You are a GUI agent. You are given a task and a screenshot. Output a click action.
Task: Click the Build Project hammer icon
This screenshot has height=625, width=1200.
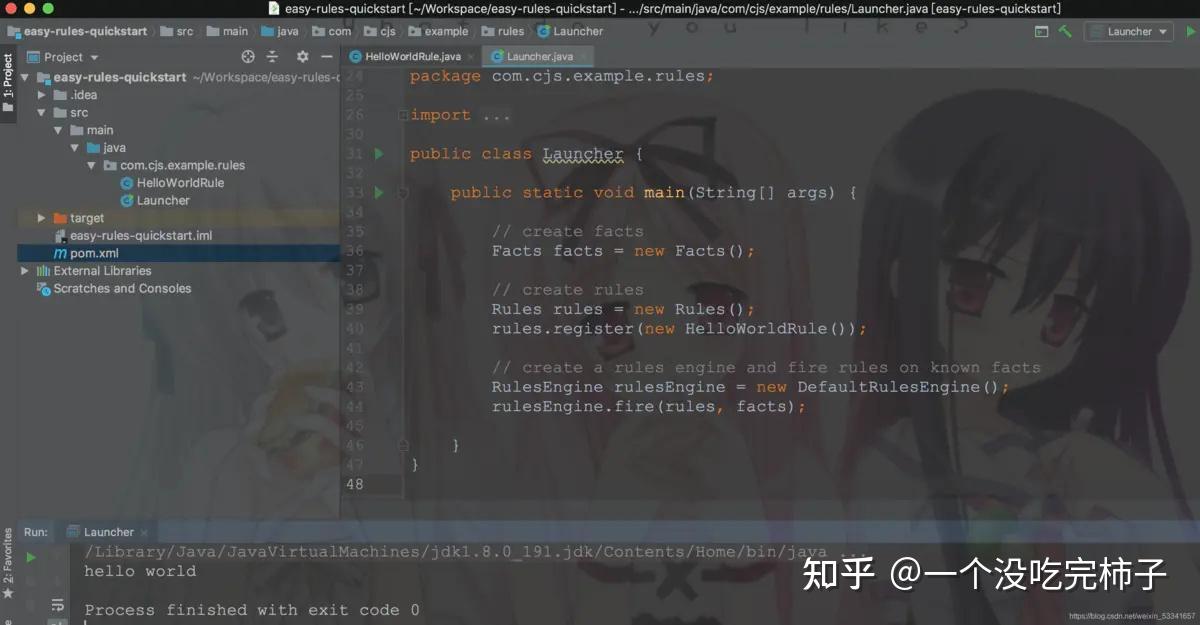point(1064,31)
